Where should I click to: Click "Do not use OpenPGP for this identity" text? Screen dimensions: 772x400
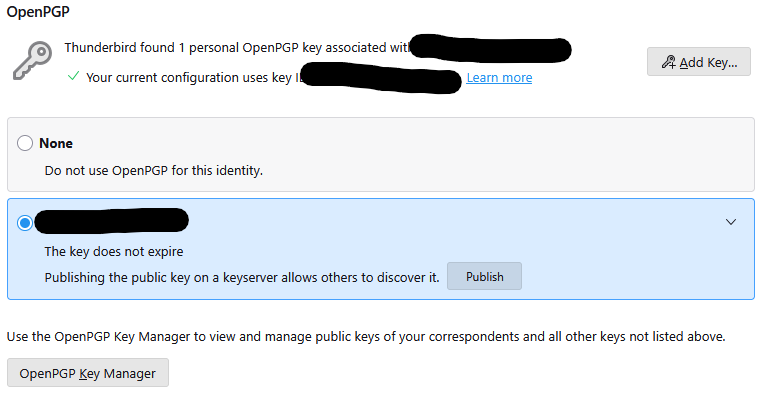[x=153, y=170]
